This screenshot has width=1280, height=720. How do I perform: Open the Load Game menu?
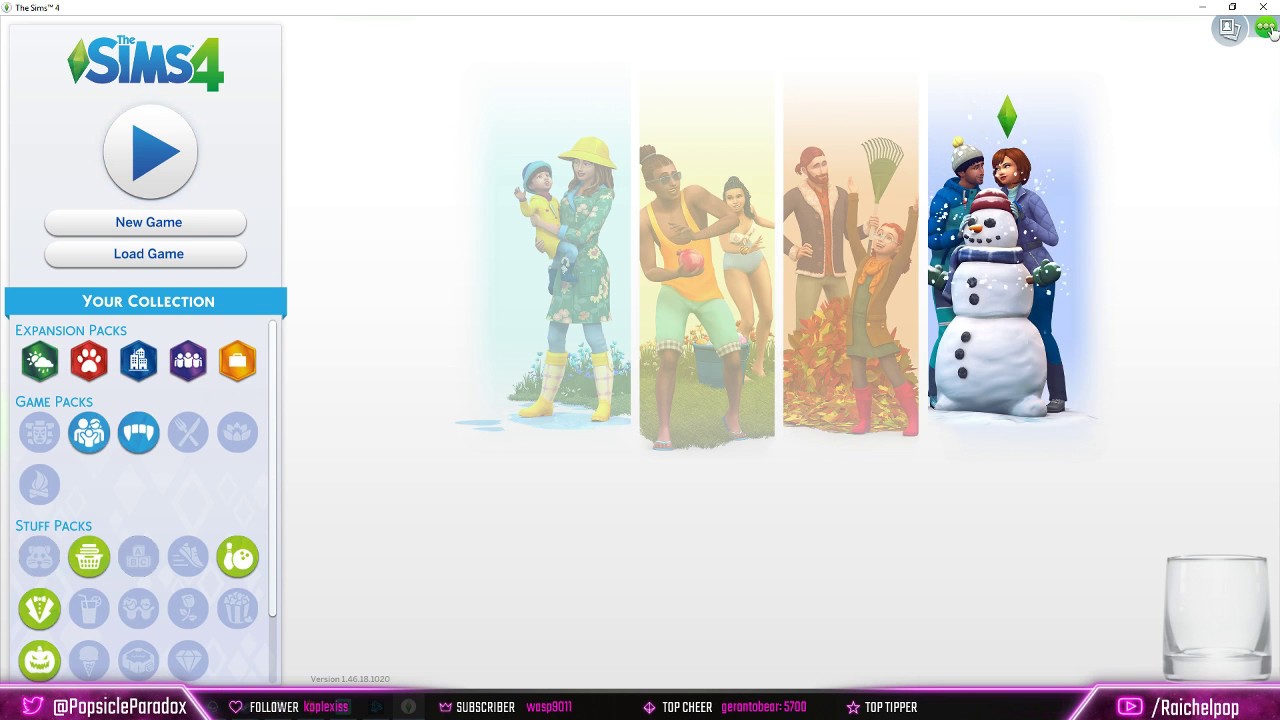coord(148,254)
